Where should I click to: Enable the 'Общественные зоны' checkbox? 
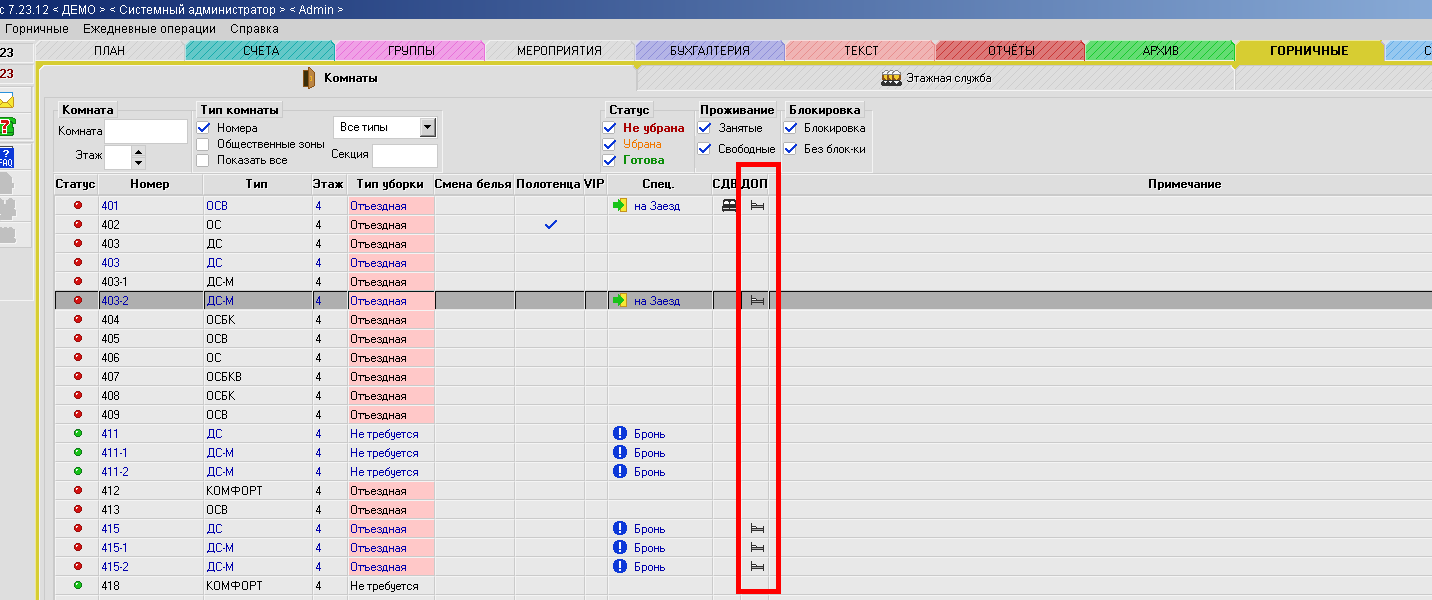(204, 144)
